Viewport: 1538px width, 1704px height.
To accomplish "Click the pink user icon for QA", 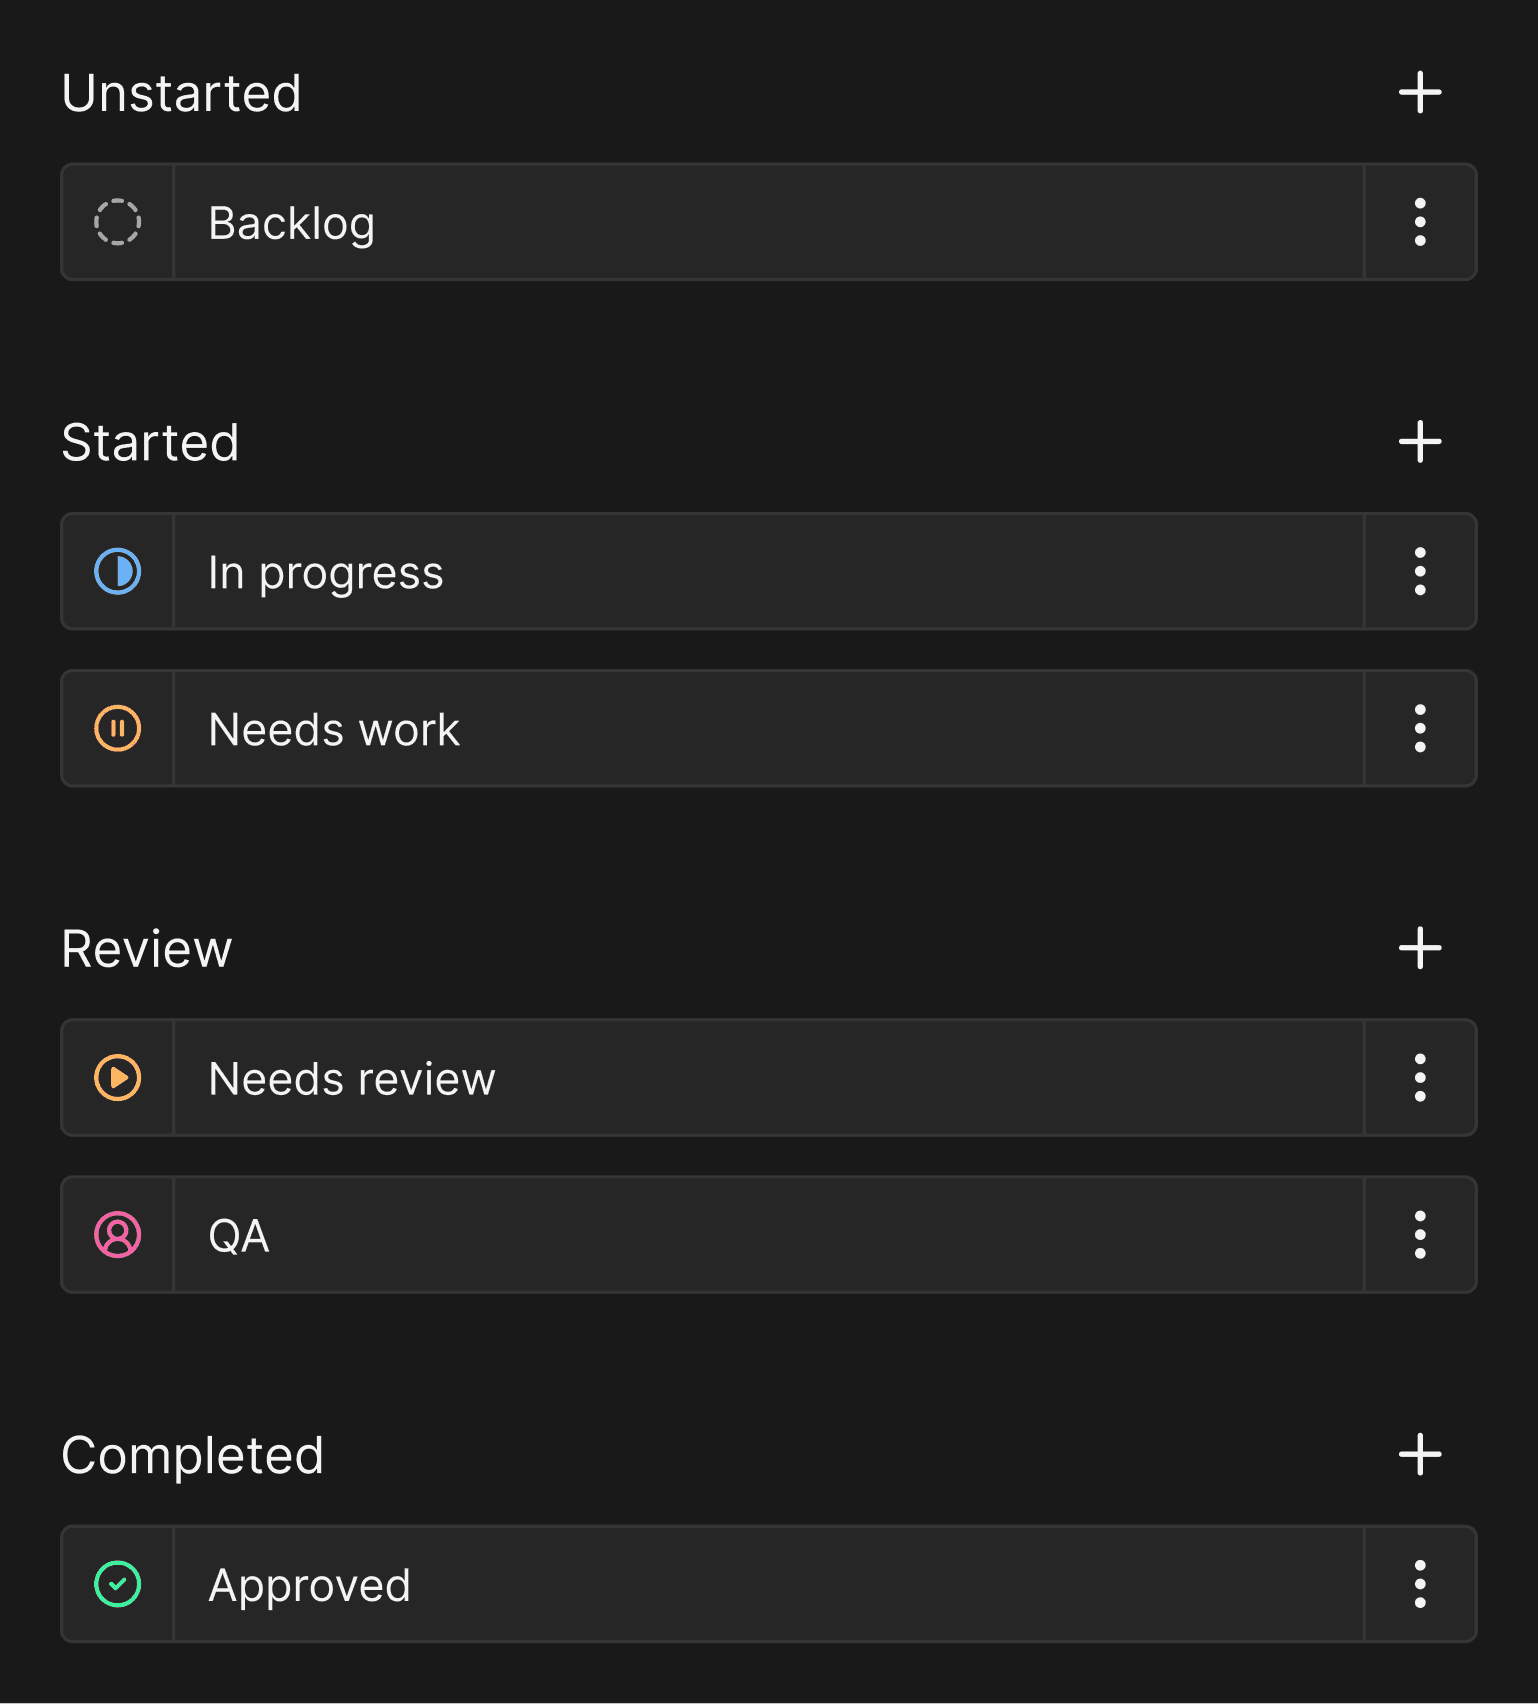I will point(118,1235).
